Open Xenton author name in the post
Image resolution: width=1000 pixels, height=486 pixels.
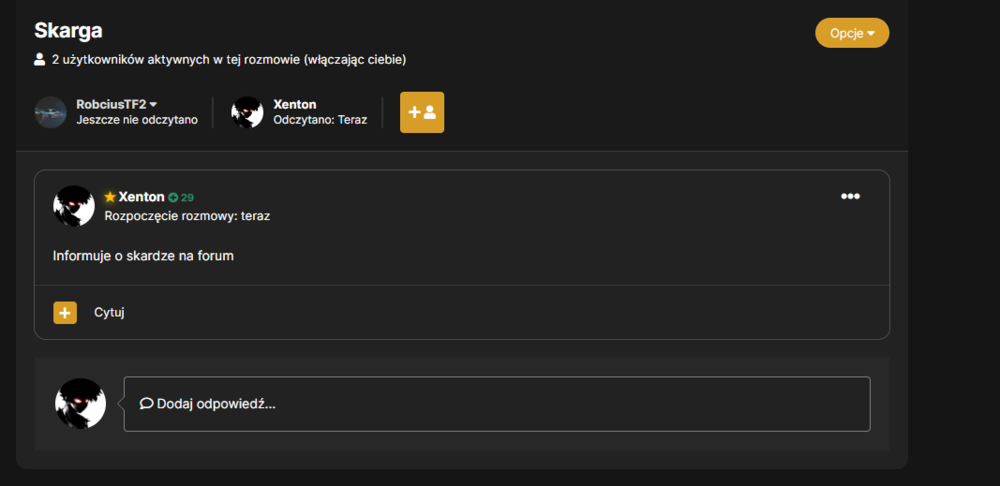point(142,197)
